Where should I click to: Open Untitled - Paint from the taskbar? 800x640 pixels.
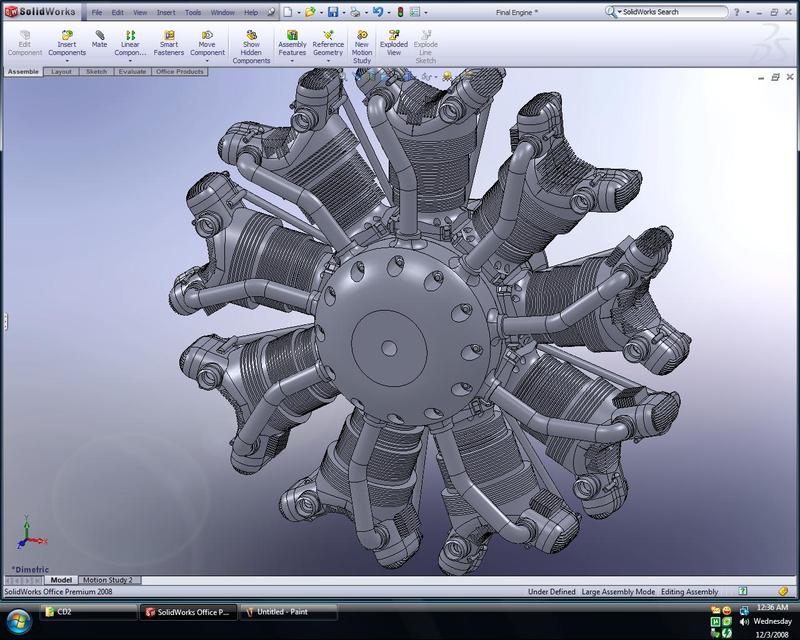pyautogui.click(x=283, y=613)
